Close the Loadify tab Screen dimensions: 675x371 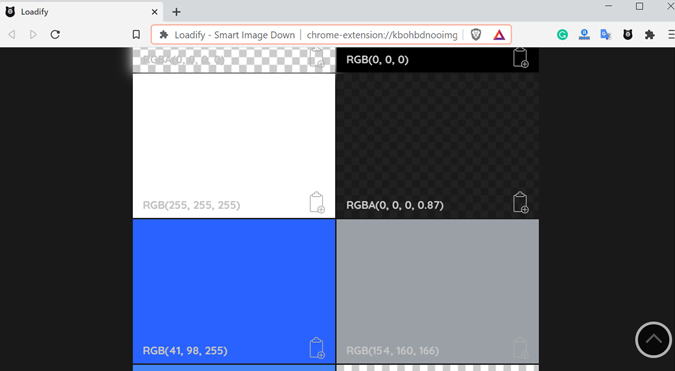[x=155, y=12]
